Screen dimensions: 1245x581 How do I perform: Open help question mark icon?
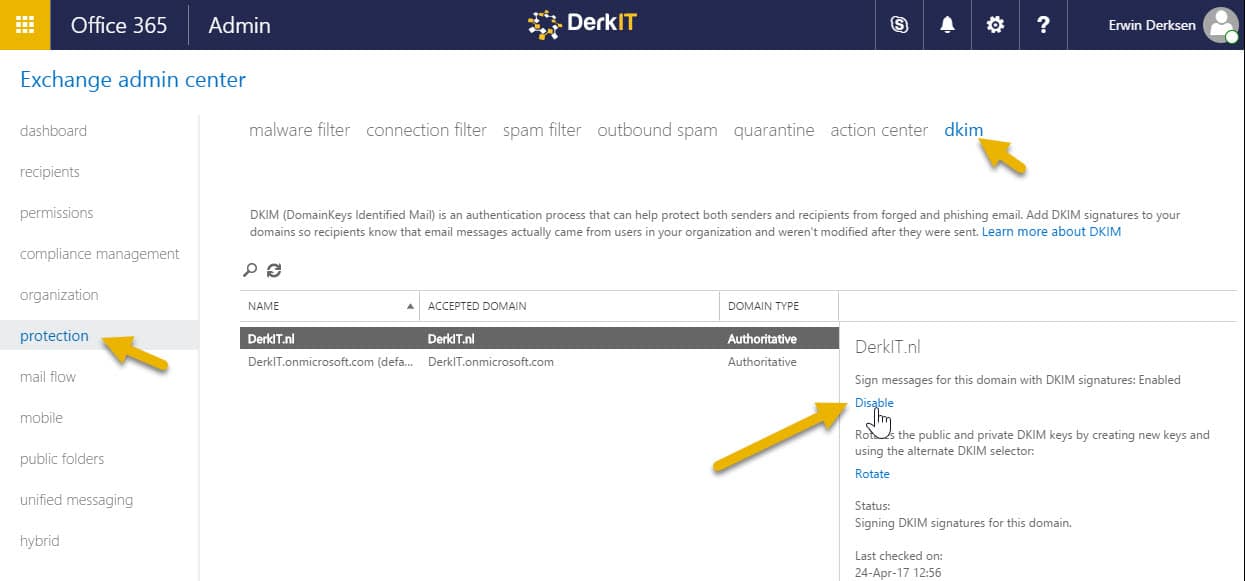tap(1043, 25)
